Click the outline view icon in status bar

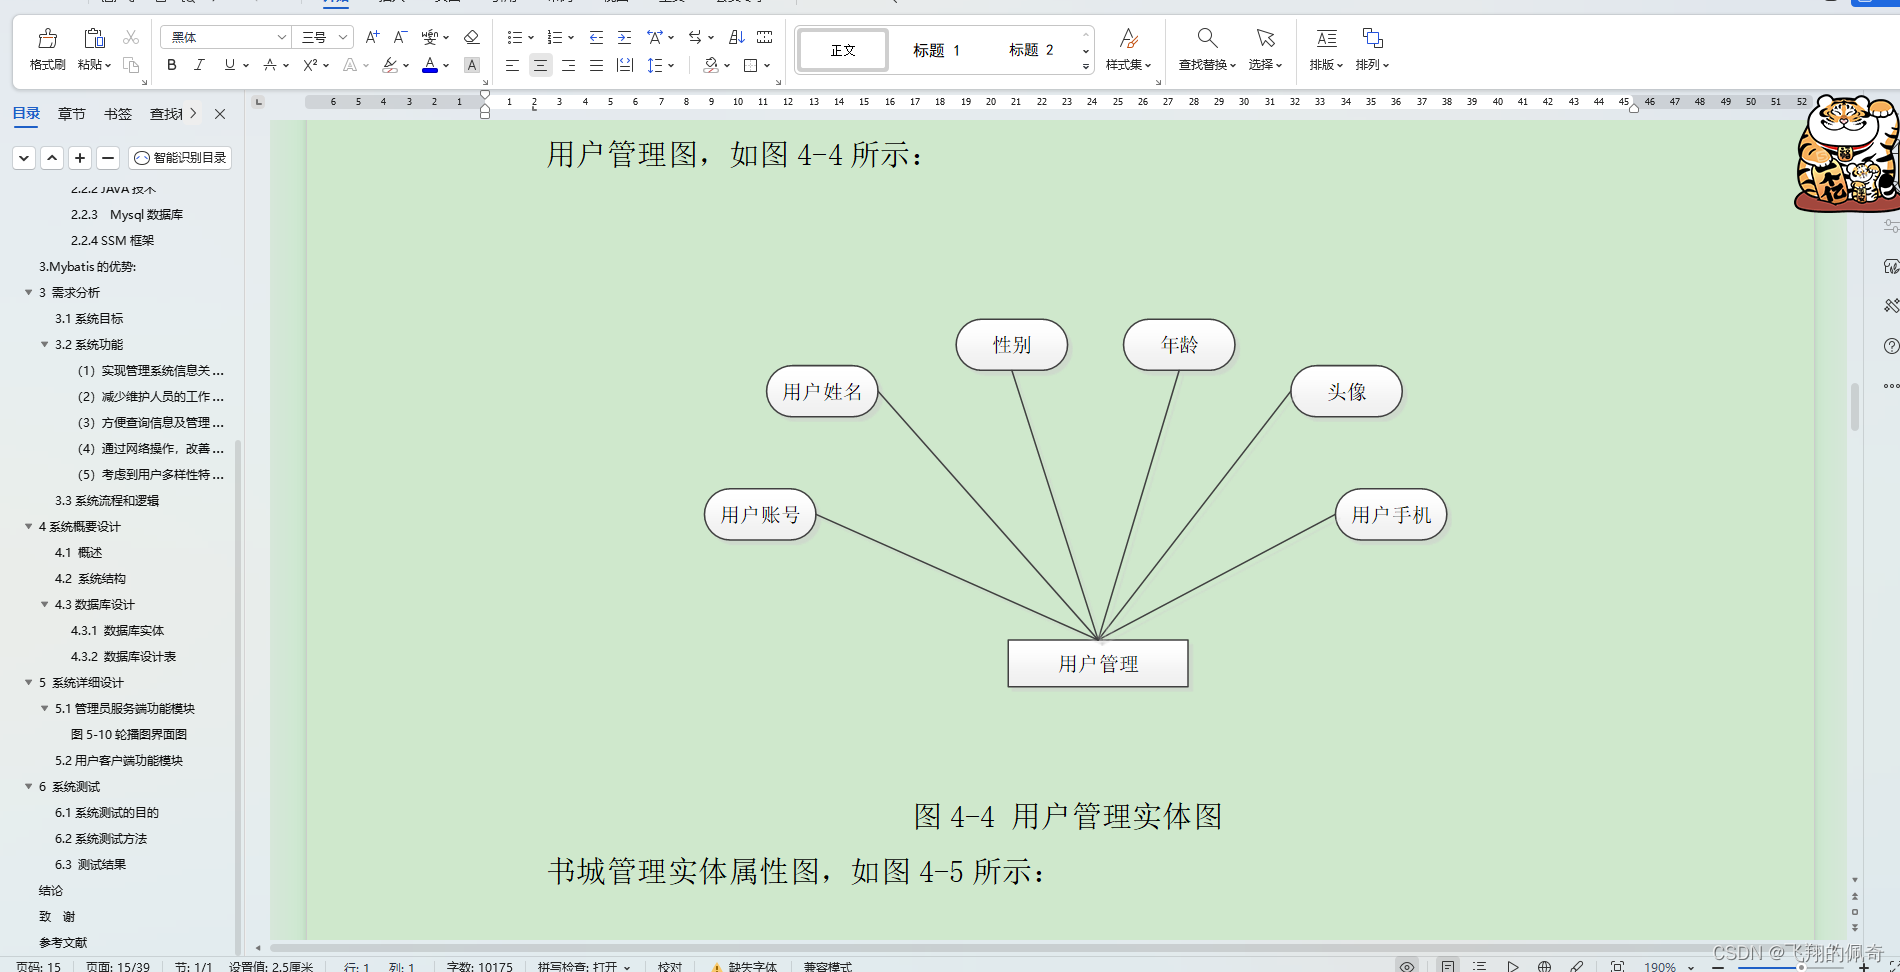pos(1480,966)
